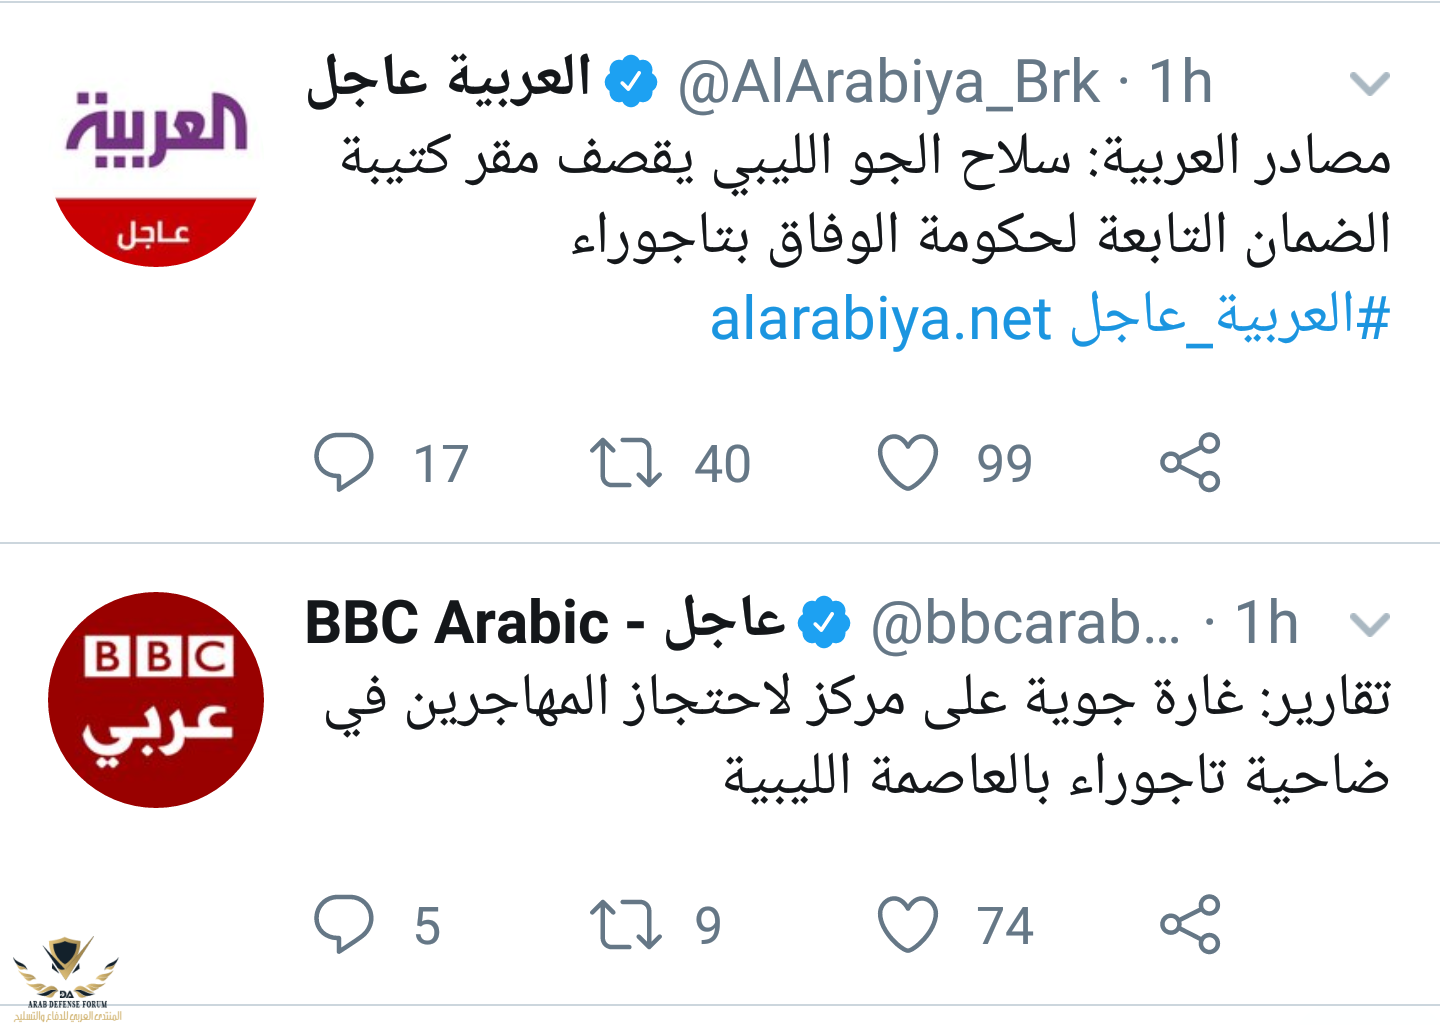Retweet the BBC Arabic tweet

[x=626, y=925]
